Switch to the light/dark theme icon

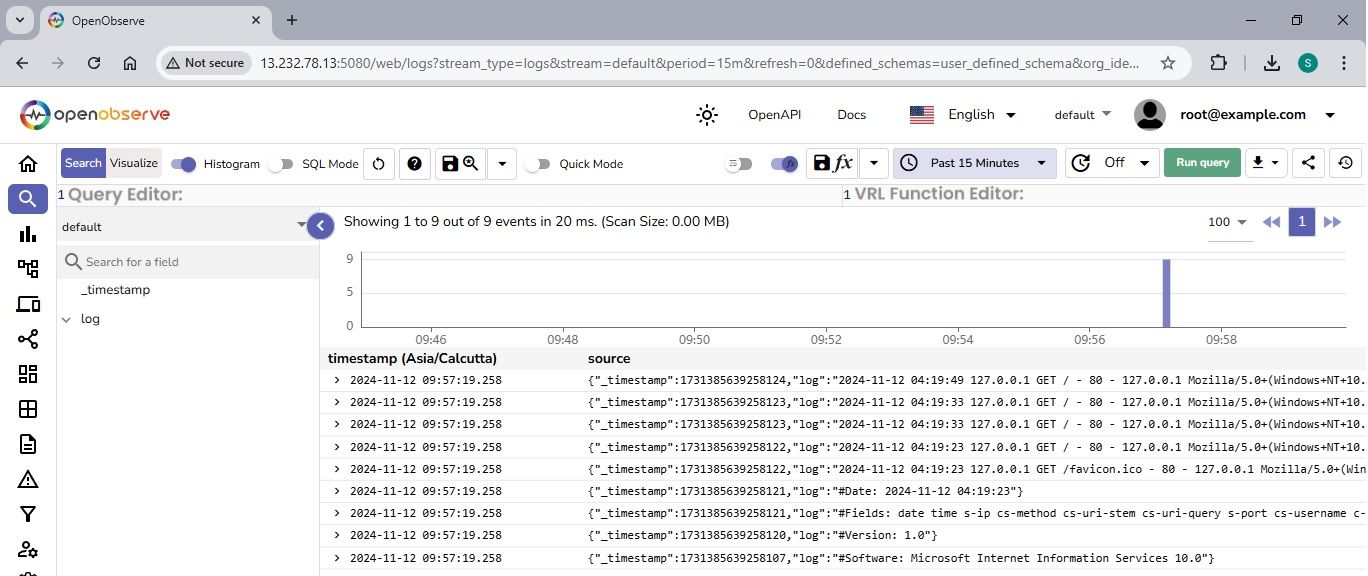pyautogui.click(x=707, y=115)
